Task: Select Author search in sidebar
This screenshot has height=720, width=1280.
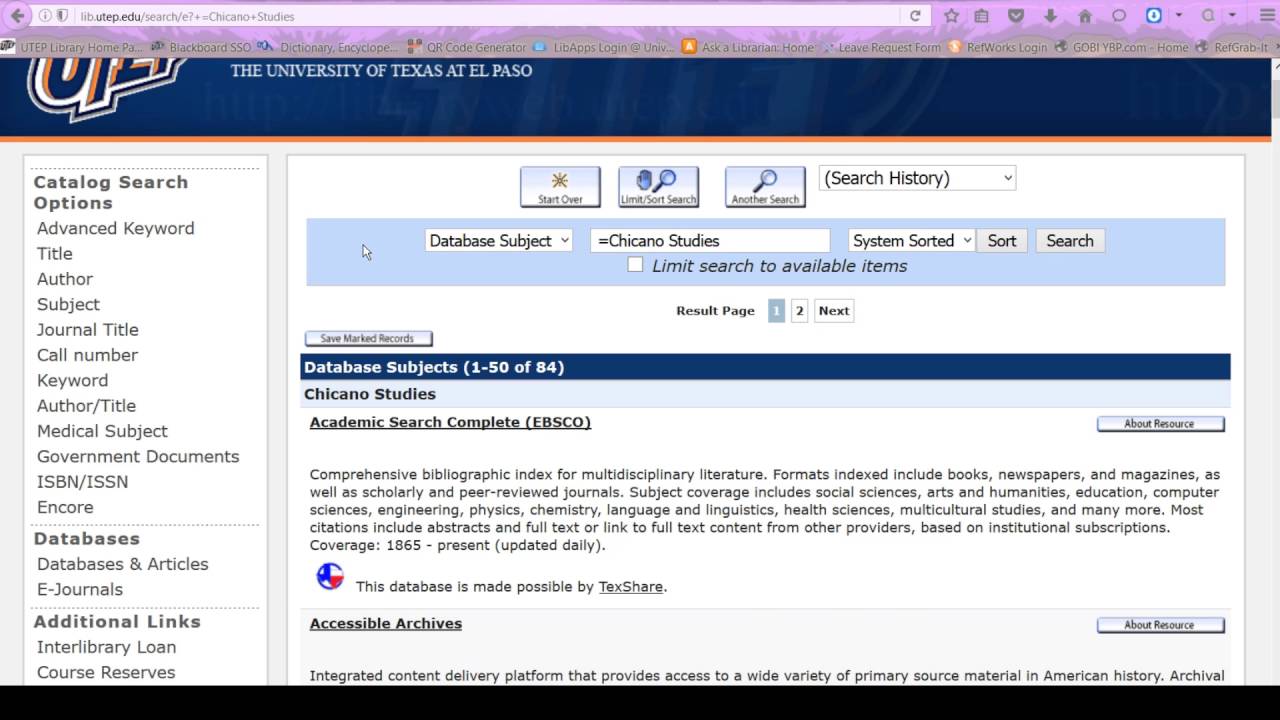Action: coord(65,279)
